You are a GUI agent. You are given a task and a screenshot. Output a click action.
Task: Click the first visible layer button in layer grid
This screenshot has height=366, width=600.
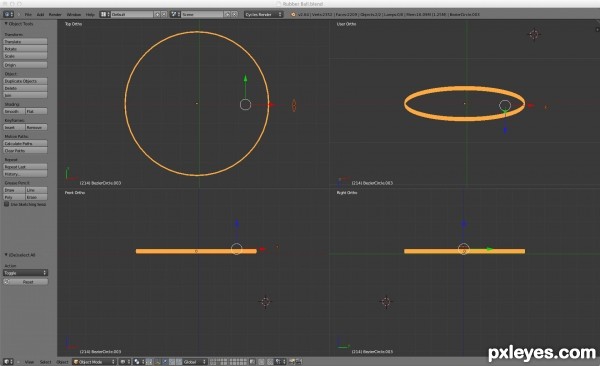click(213, 360)
